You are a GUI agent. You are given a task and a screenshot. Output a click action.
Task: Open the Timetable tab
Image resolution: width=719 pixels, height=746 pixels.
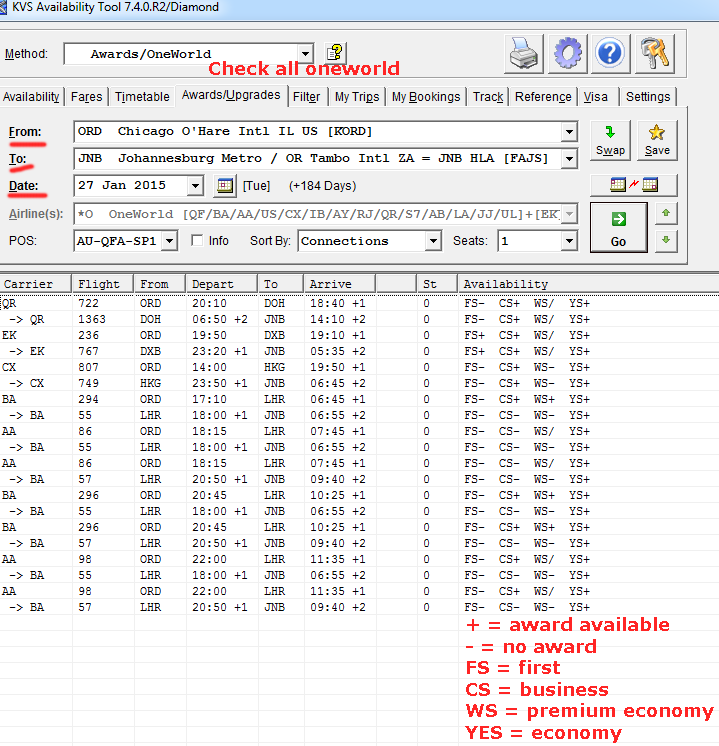pos(142,97)
